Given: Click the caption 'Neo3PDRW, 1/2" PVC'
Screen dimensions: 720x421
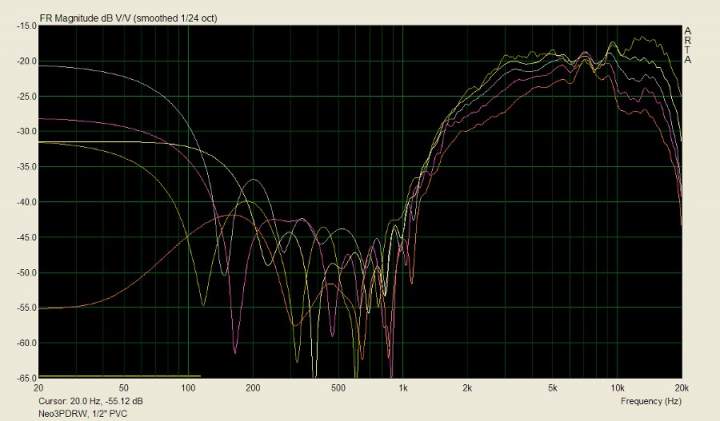Looking at the screenshot, I should click(x=83, y=414).
